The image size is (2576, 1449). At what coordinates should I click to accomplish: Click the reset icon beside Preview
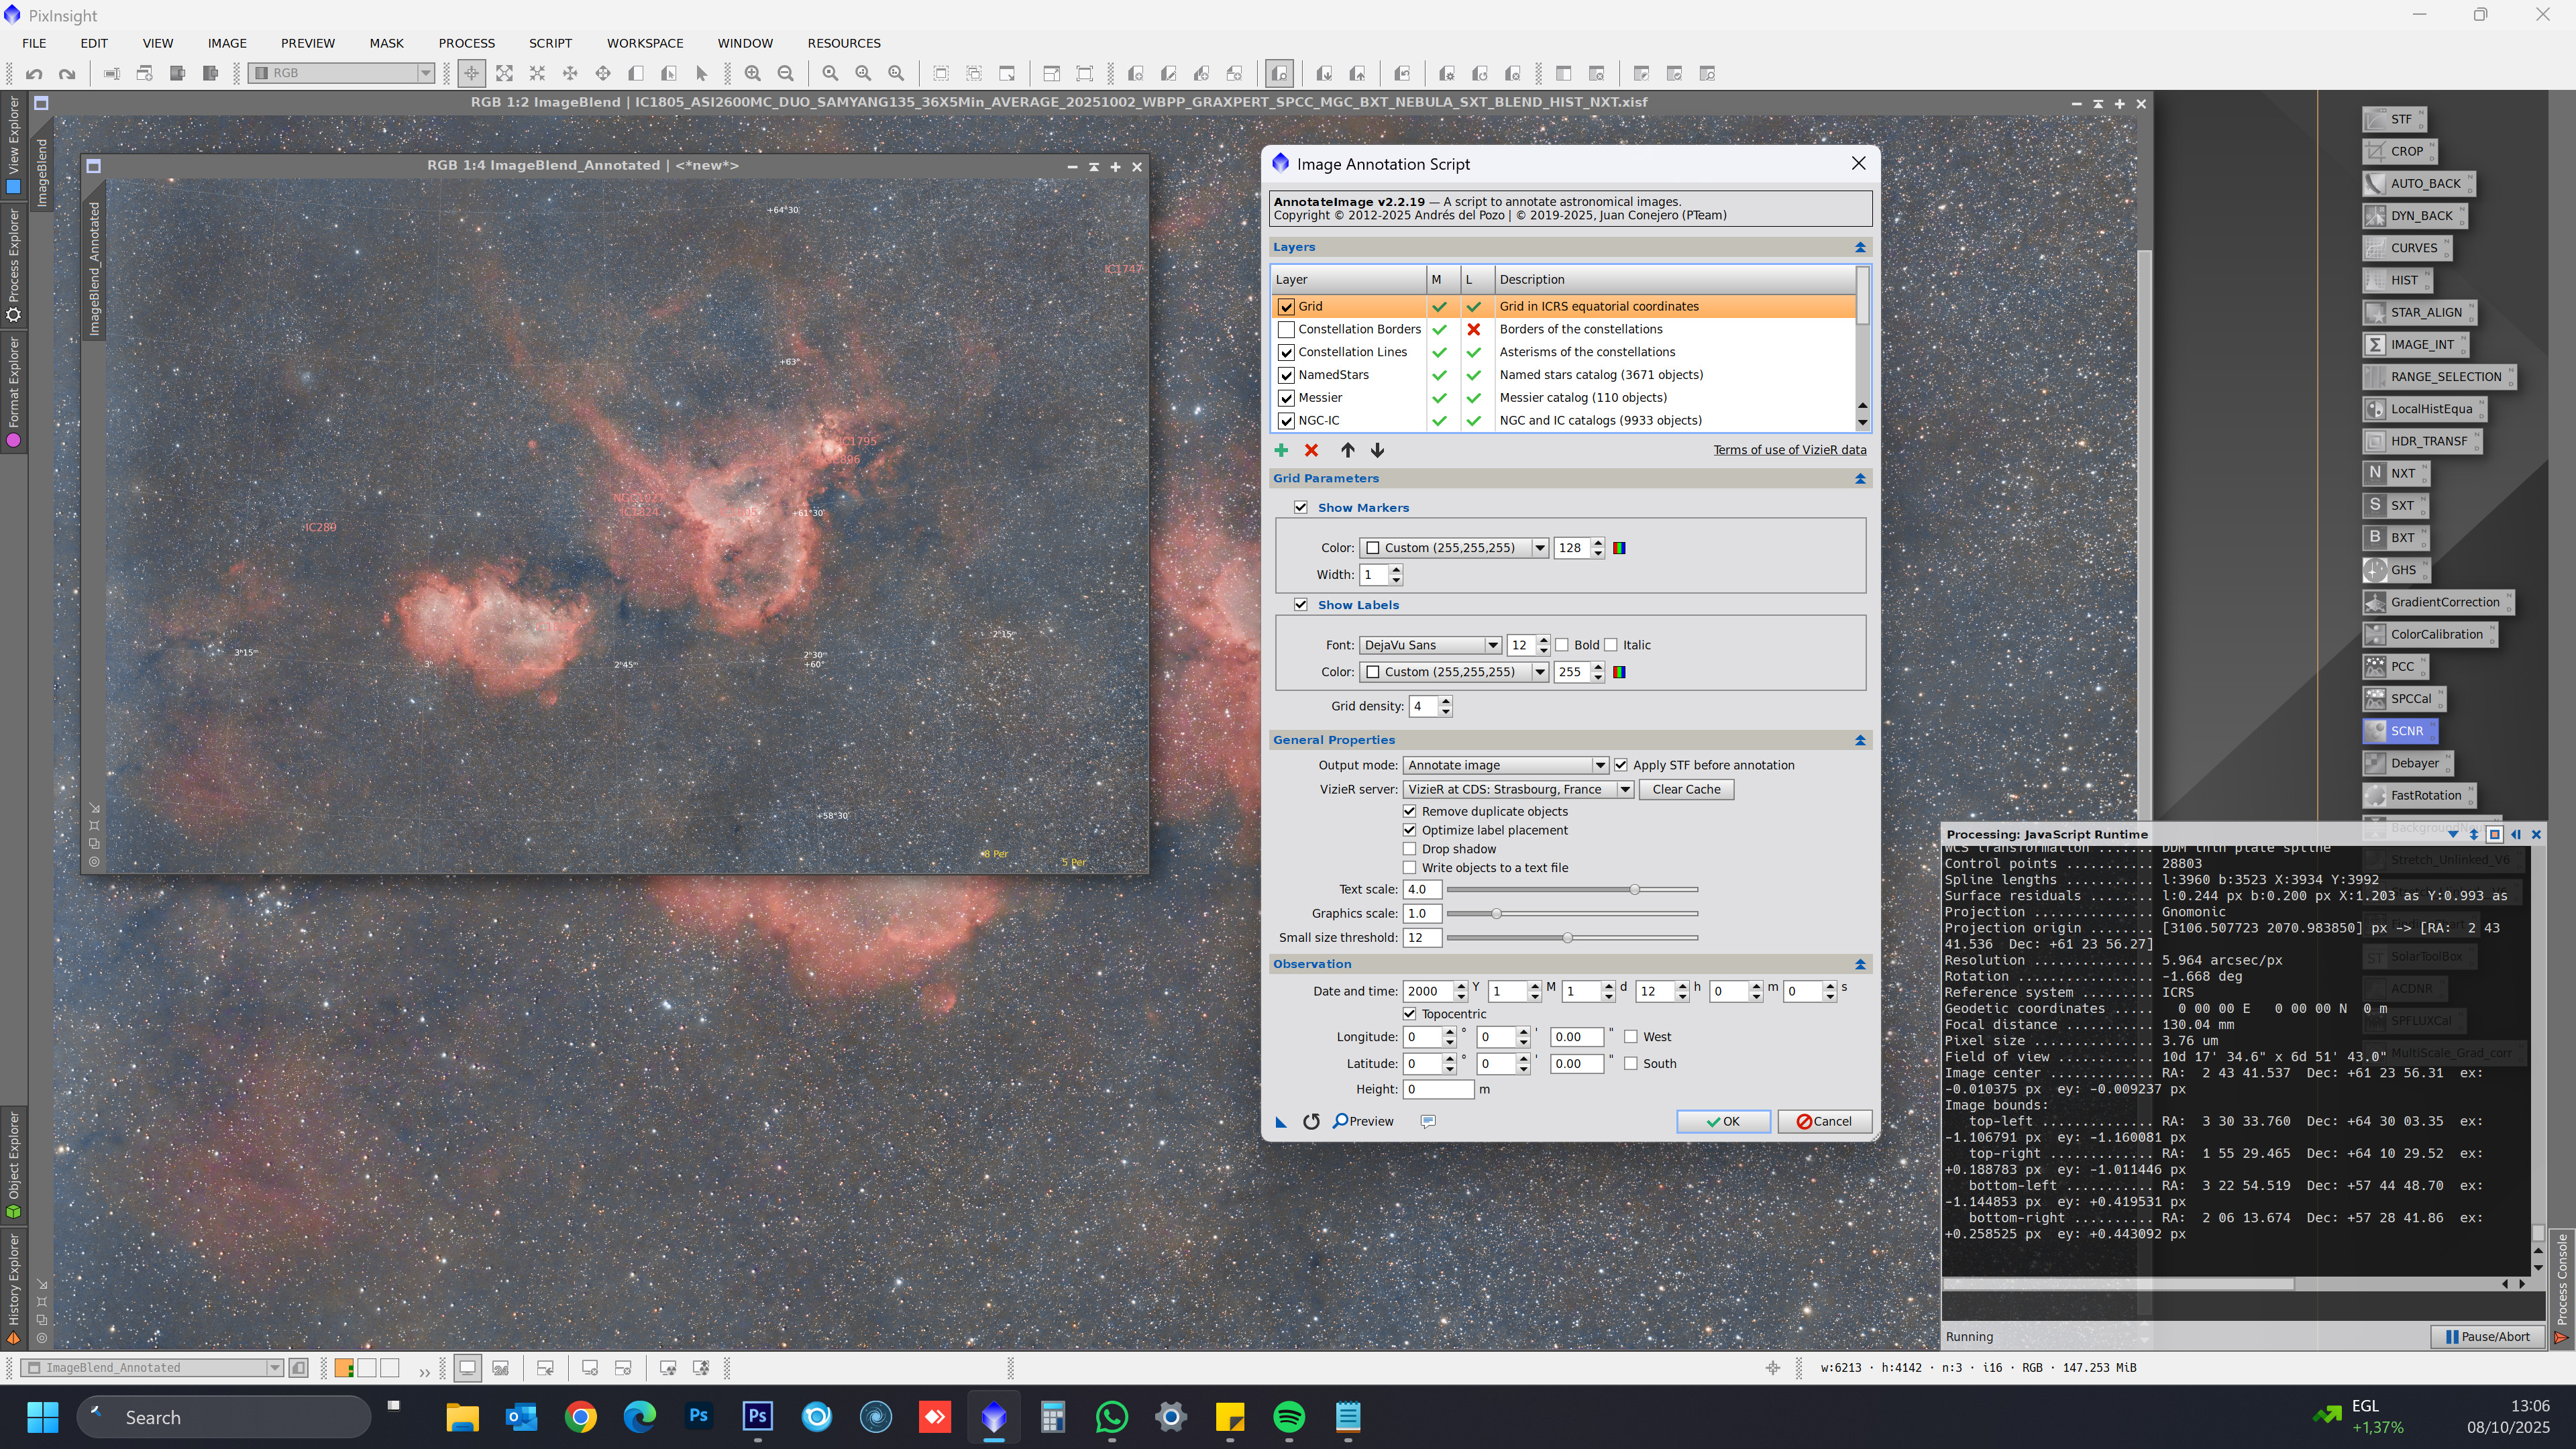1311,1121
